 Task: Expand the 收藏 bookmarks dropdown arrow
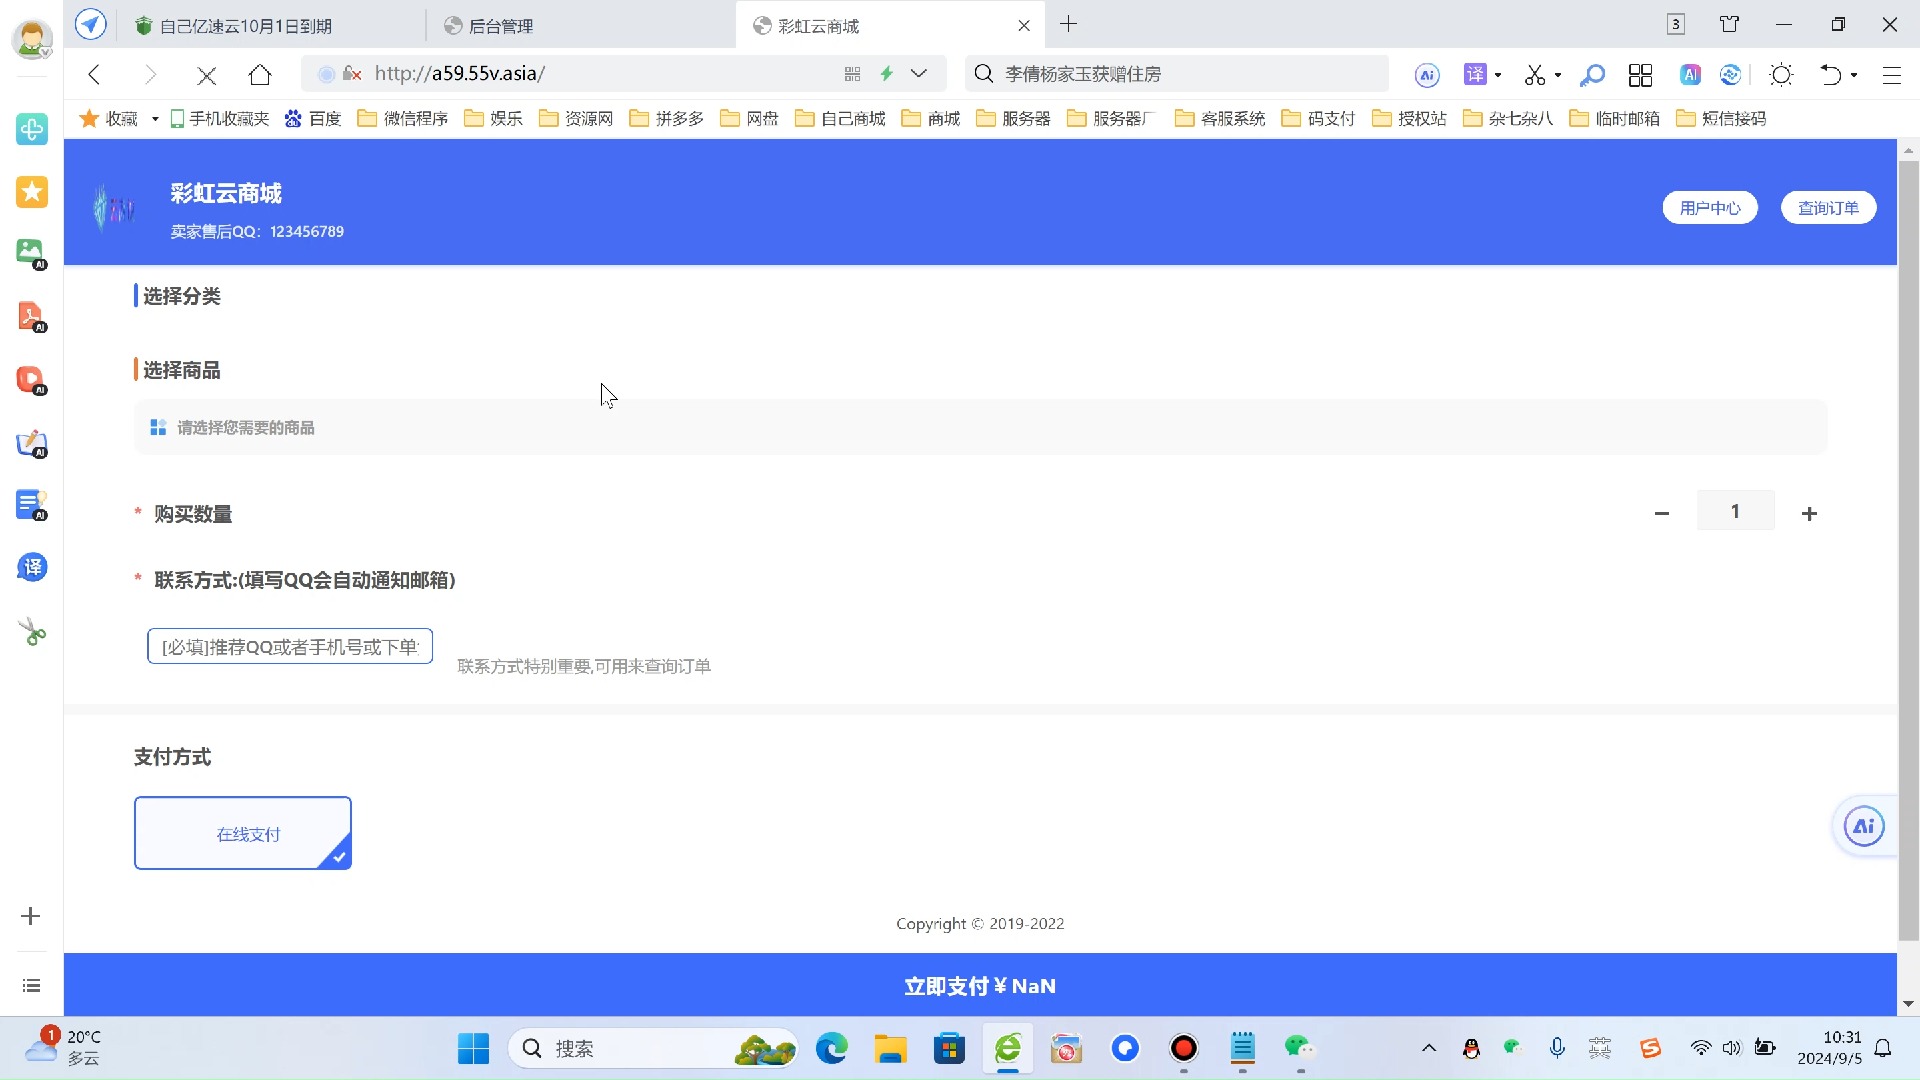click(155, 119)
